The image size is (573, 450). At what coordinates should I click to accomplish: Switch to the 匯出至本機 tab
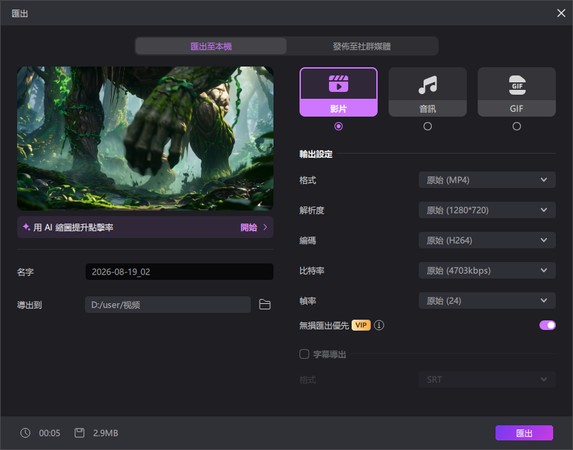211,46
